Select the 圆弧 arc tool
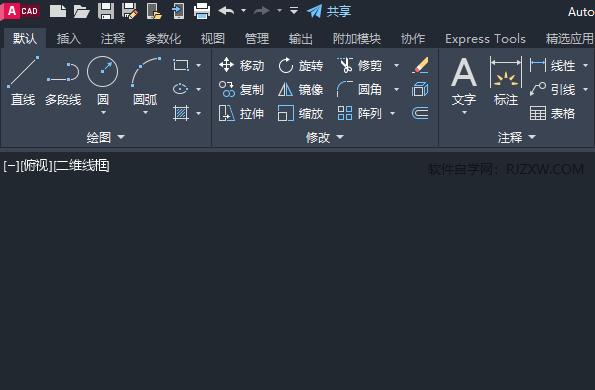Screen dimensions: 595x390 point(145,81)
